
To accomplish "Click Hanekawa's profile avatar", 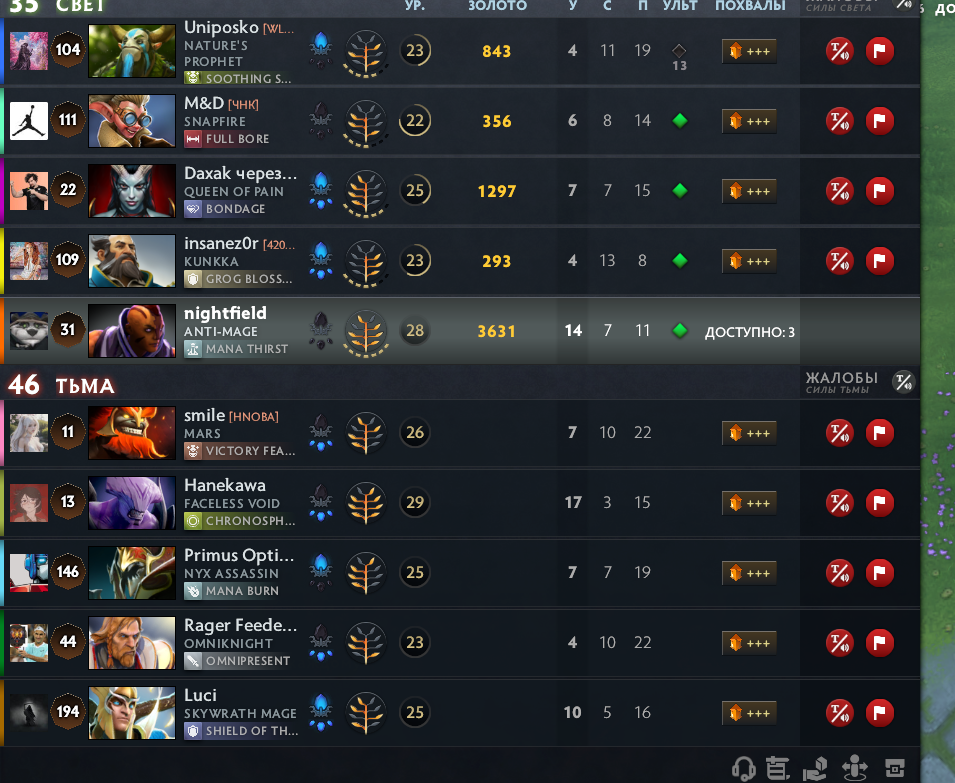I will pyautogui.click(x=29, y=503).
